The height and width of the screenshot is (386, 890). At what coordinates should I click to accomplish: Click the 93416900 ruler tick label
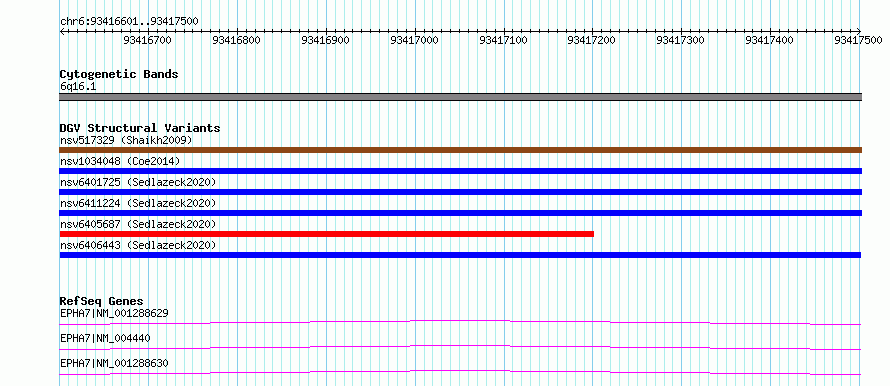(x=325, y=40)
